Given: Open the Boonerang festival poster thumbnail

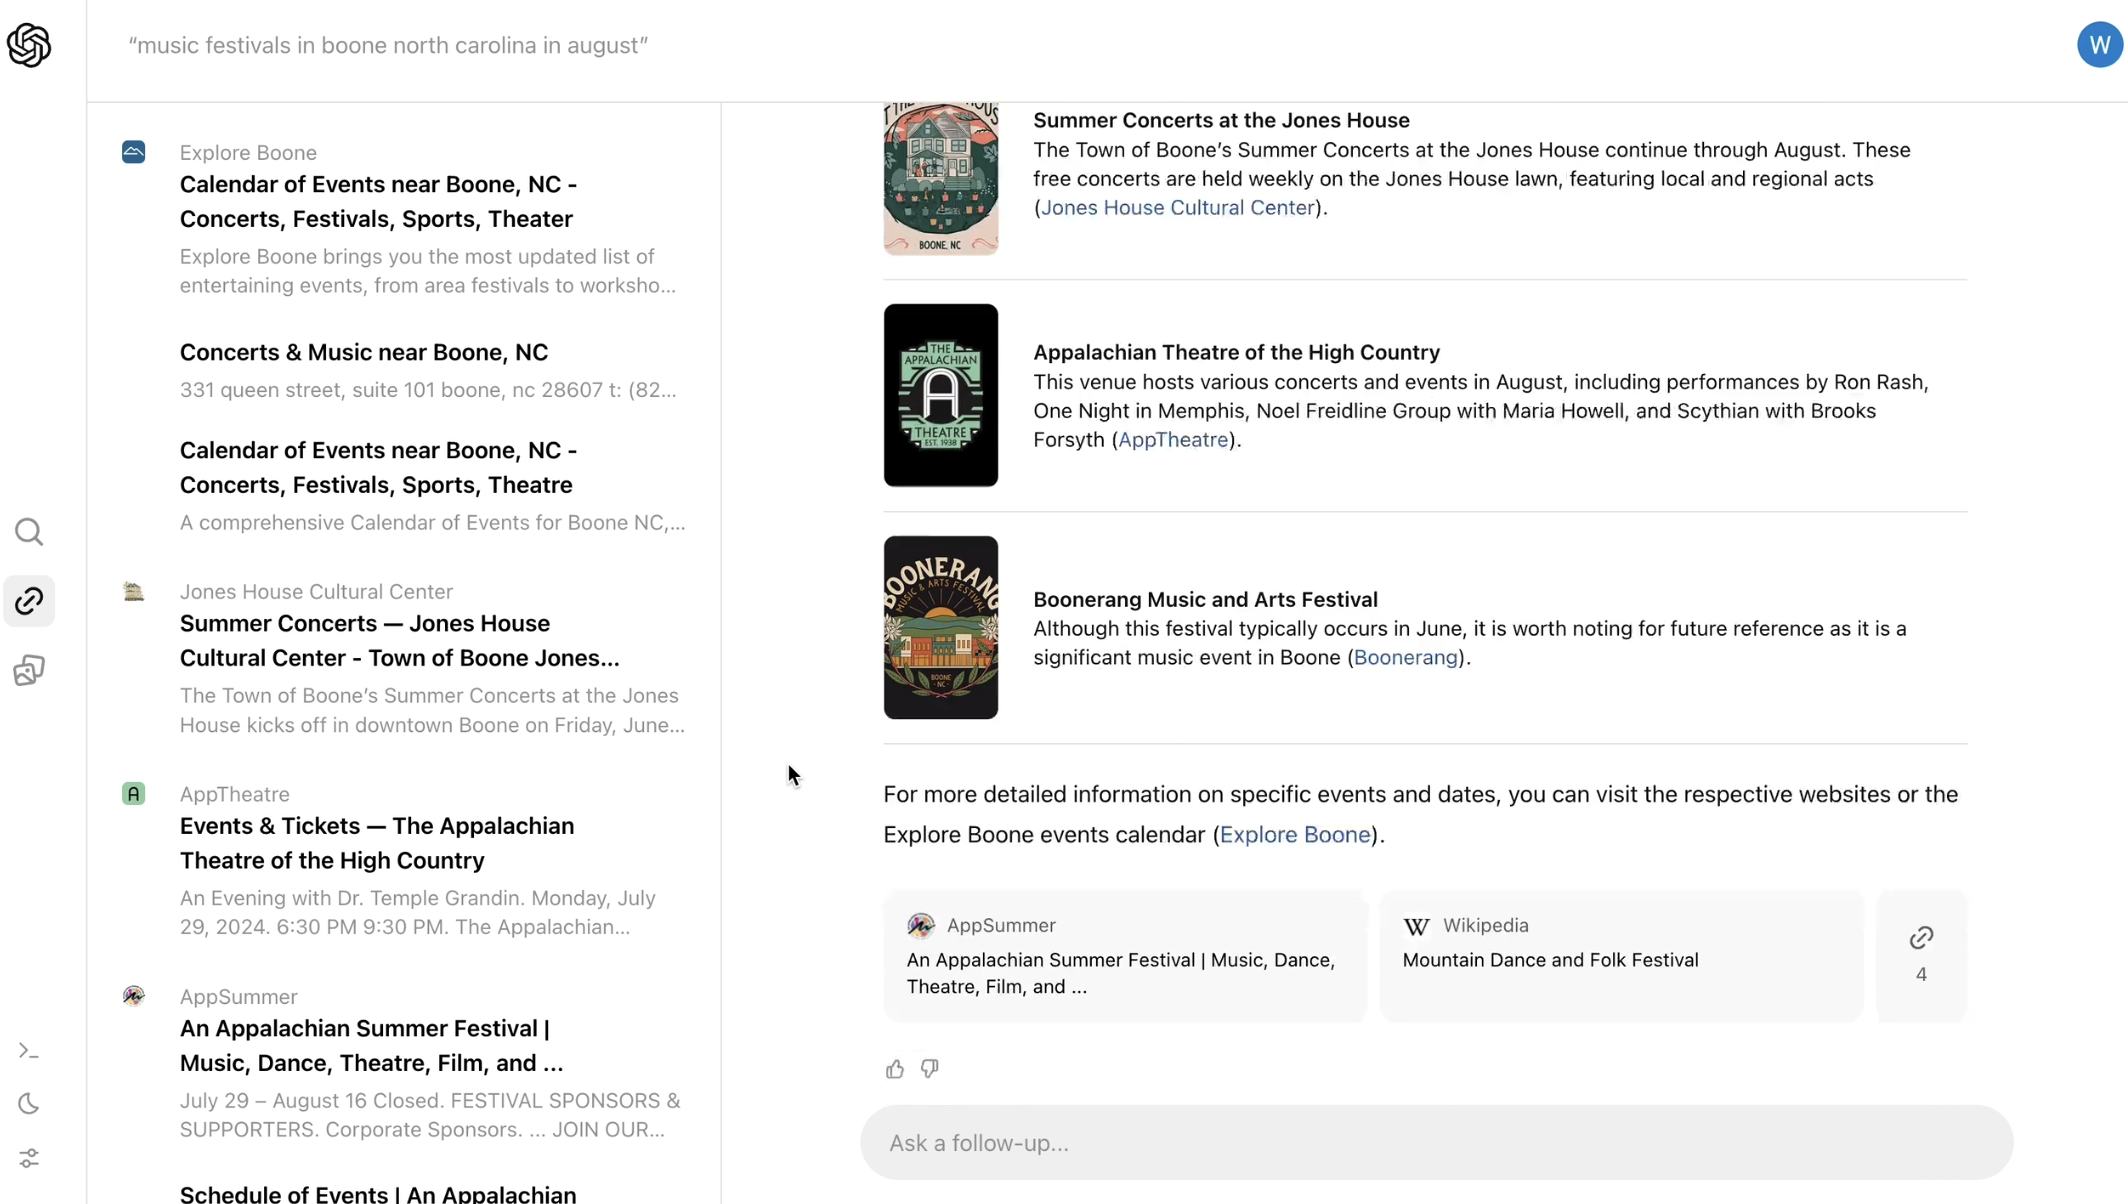Looking at the screenshot, I should point(940,627).
